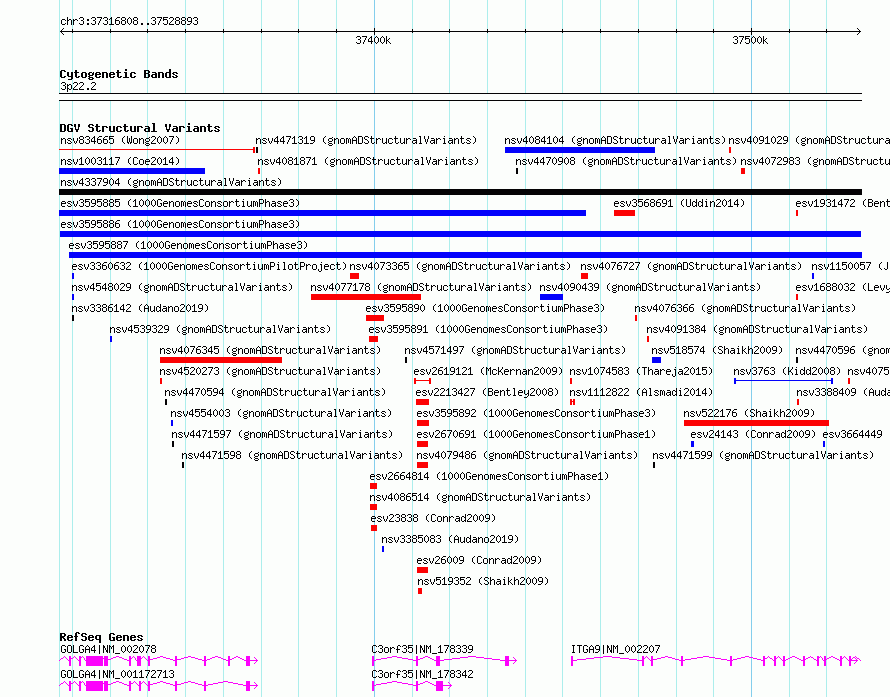
Task: Click the esv3595887 (1000GenomesConsortiumPhase3) label
Action: tap(188, 245)
